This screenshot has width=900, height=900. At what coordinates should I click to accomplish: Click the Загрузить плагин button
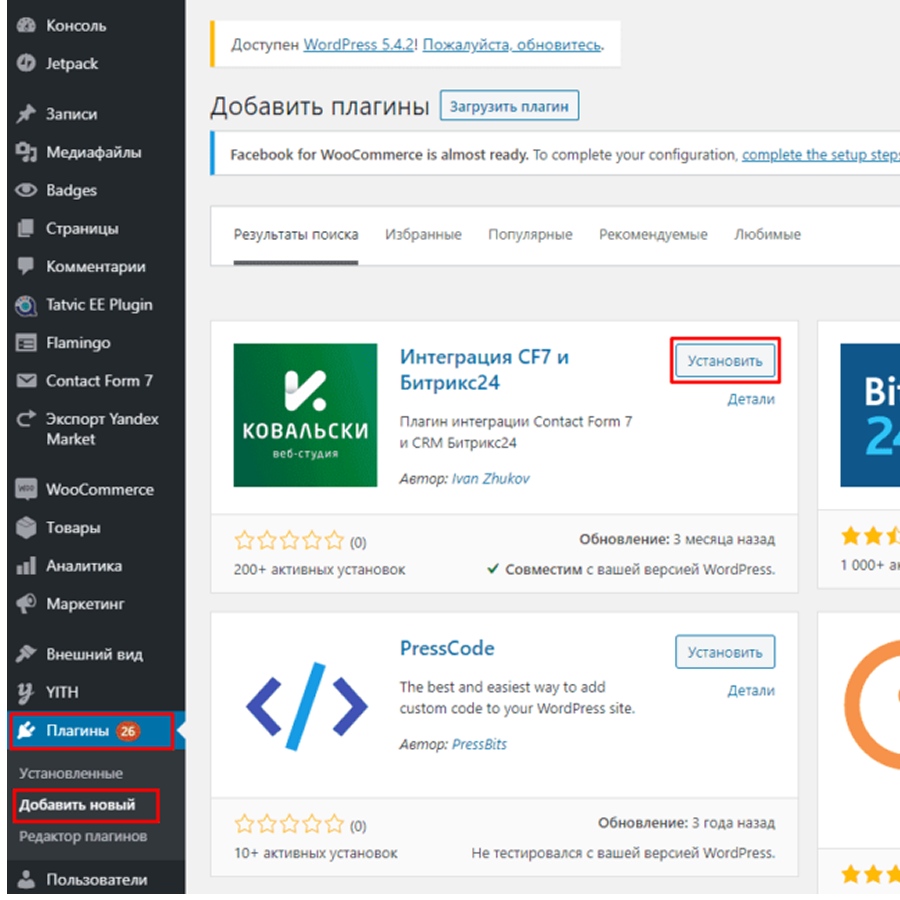509,106
